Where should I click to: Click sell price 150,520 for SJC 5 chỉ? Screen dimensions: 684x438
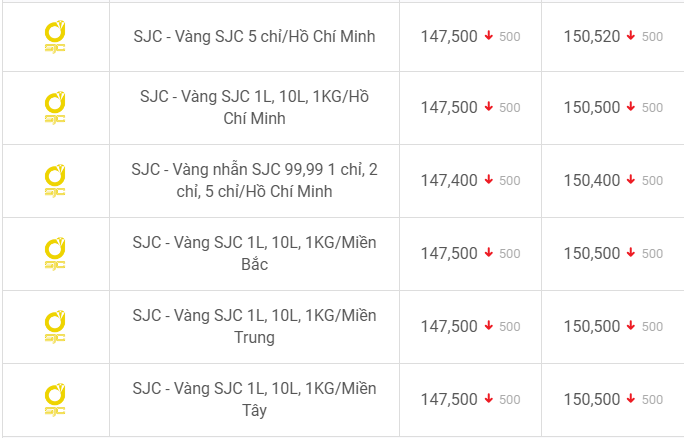click(592, 37)
